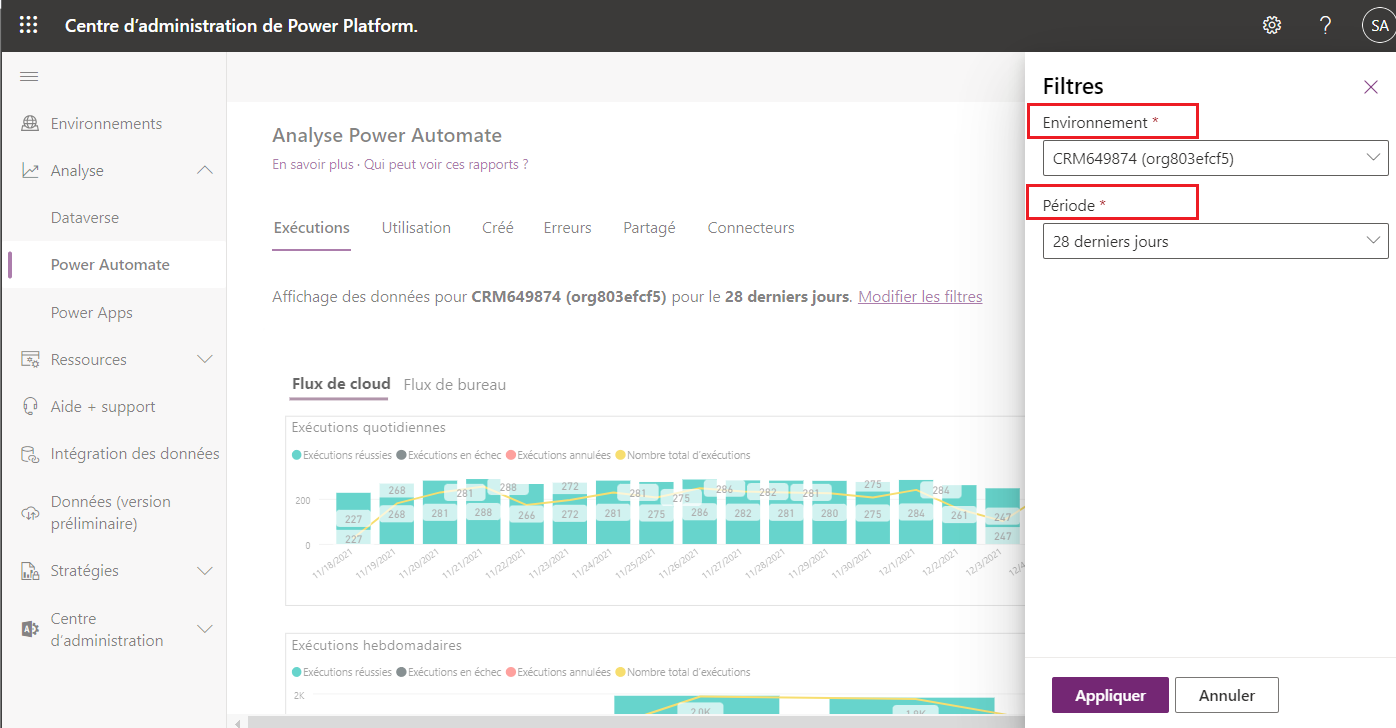Open Dataverse analytics
Screen dimensions: 1396x728
coord(85,218)
